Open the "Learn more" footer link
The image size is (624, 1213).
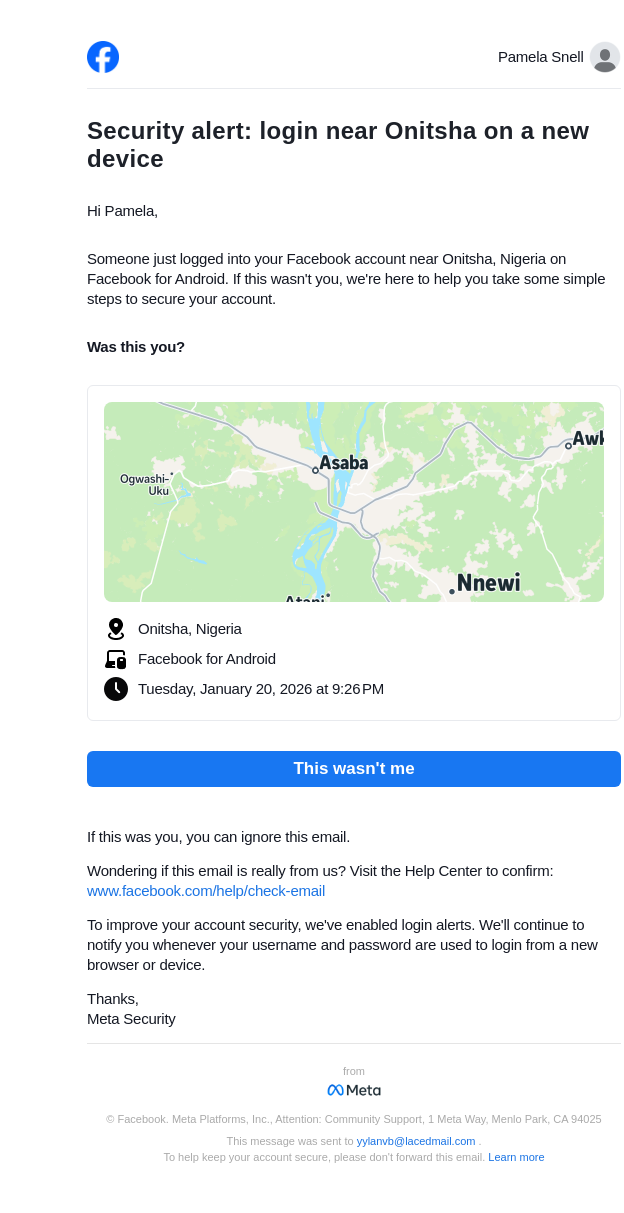tap(516, 1157)
